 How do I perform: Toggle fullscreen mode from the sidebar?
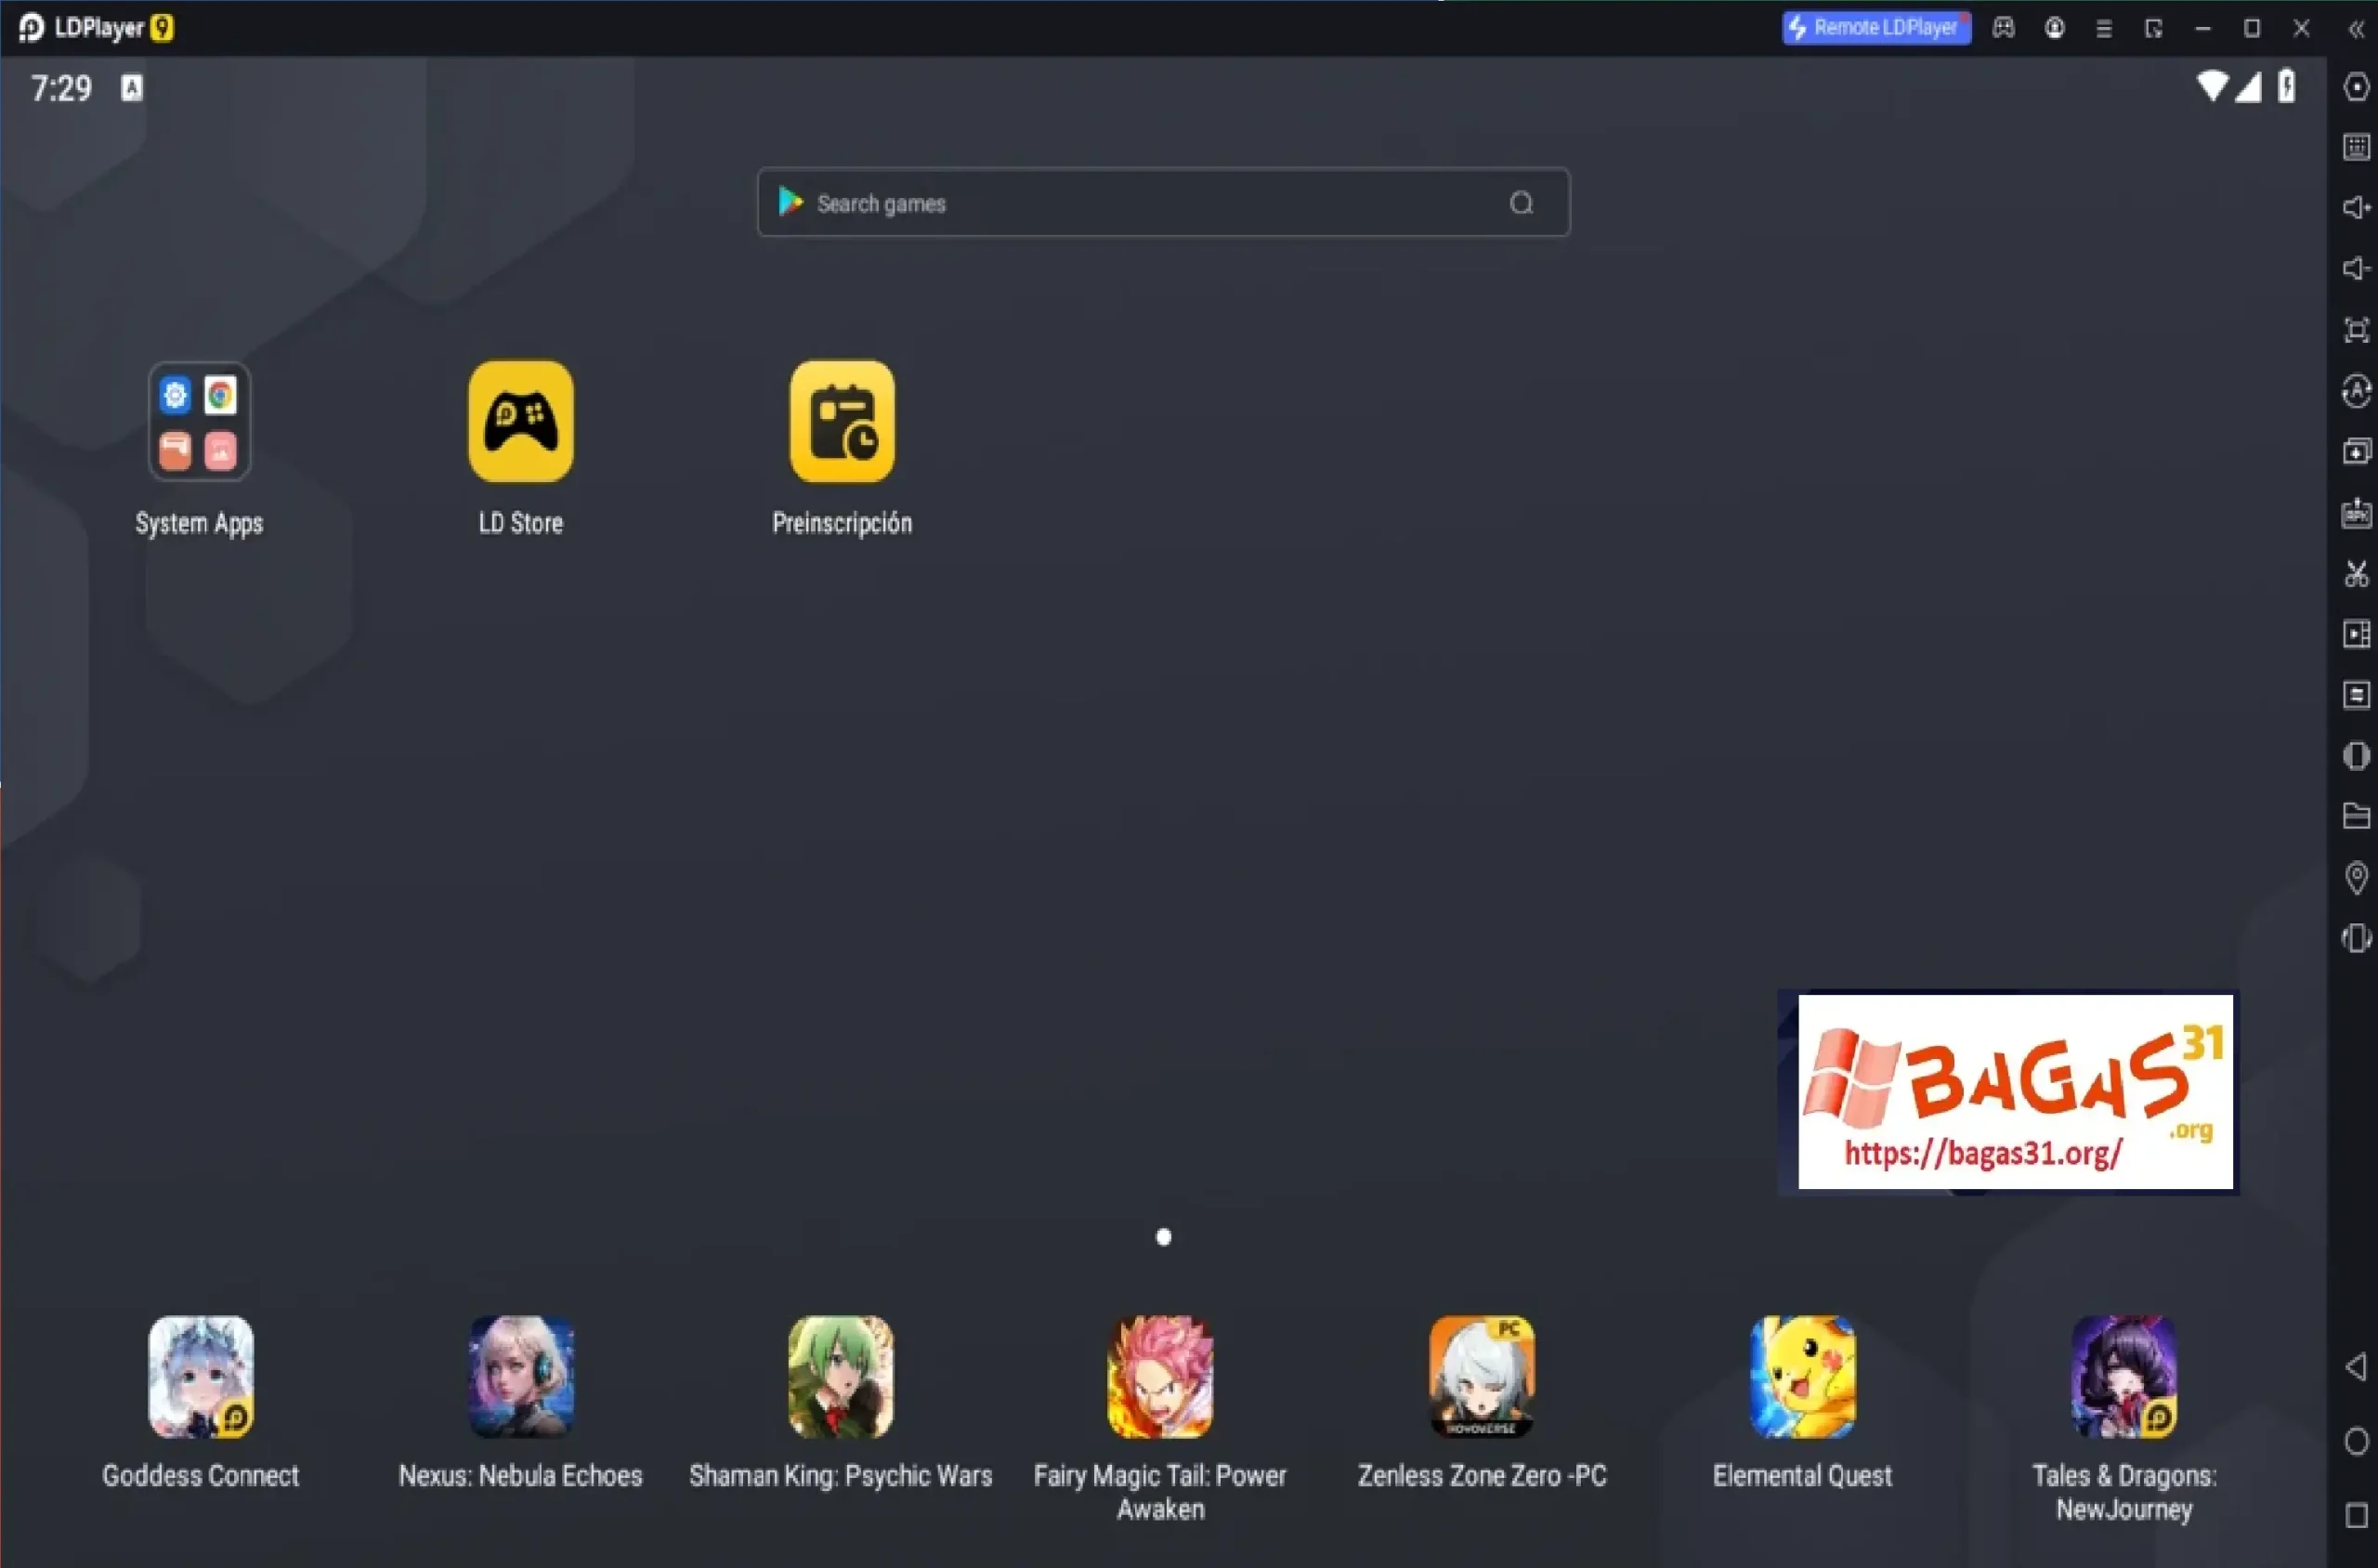click(x=2356, y=330)
